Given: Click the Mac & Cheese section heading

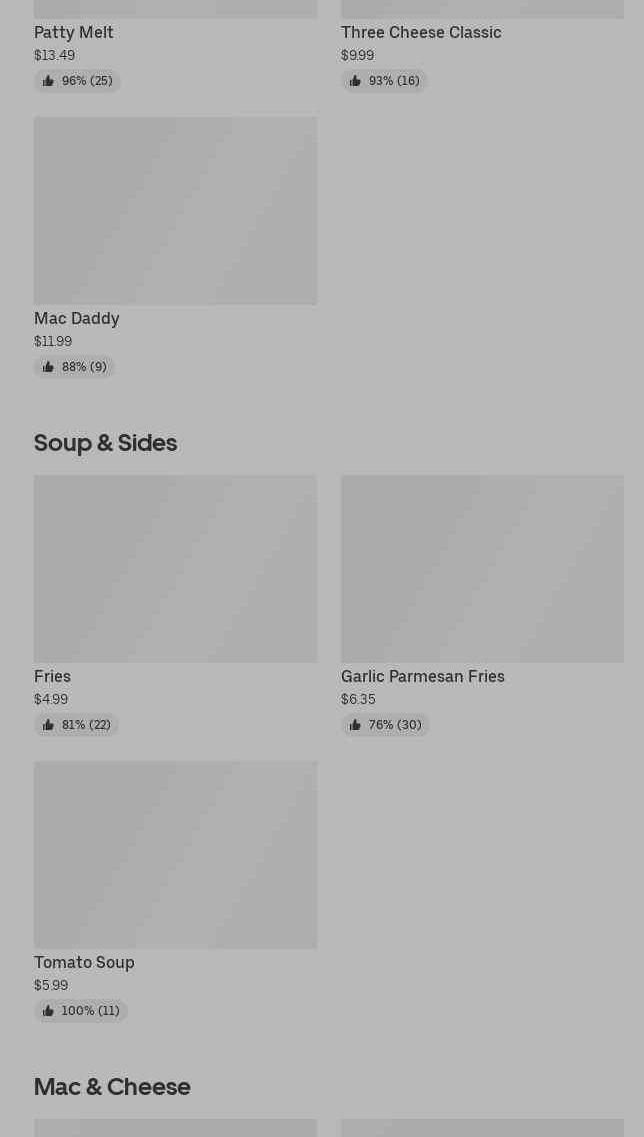Looking at the screenshot, I should (112, 1086).
